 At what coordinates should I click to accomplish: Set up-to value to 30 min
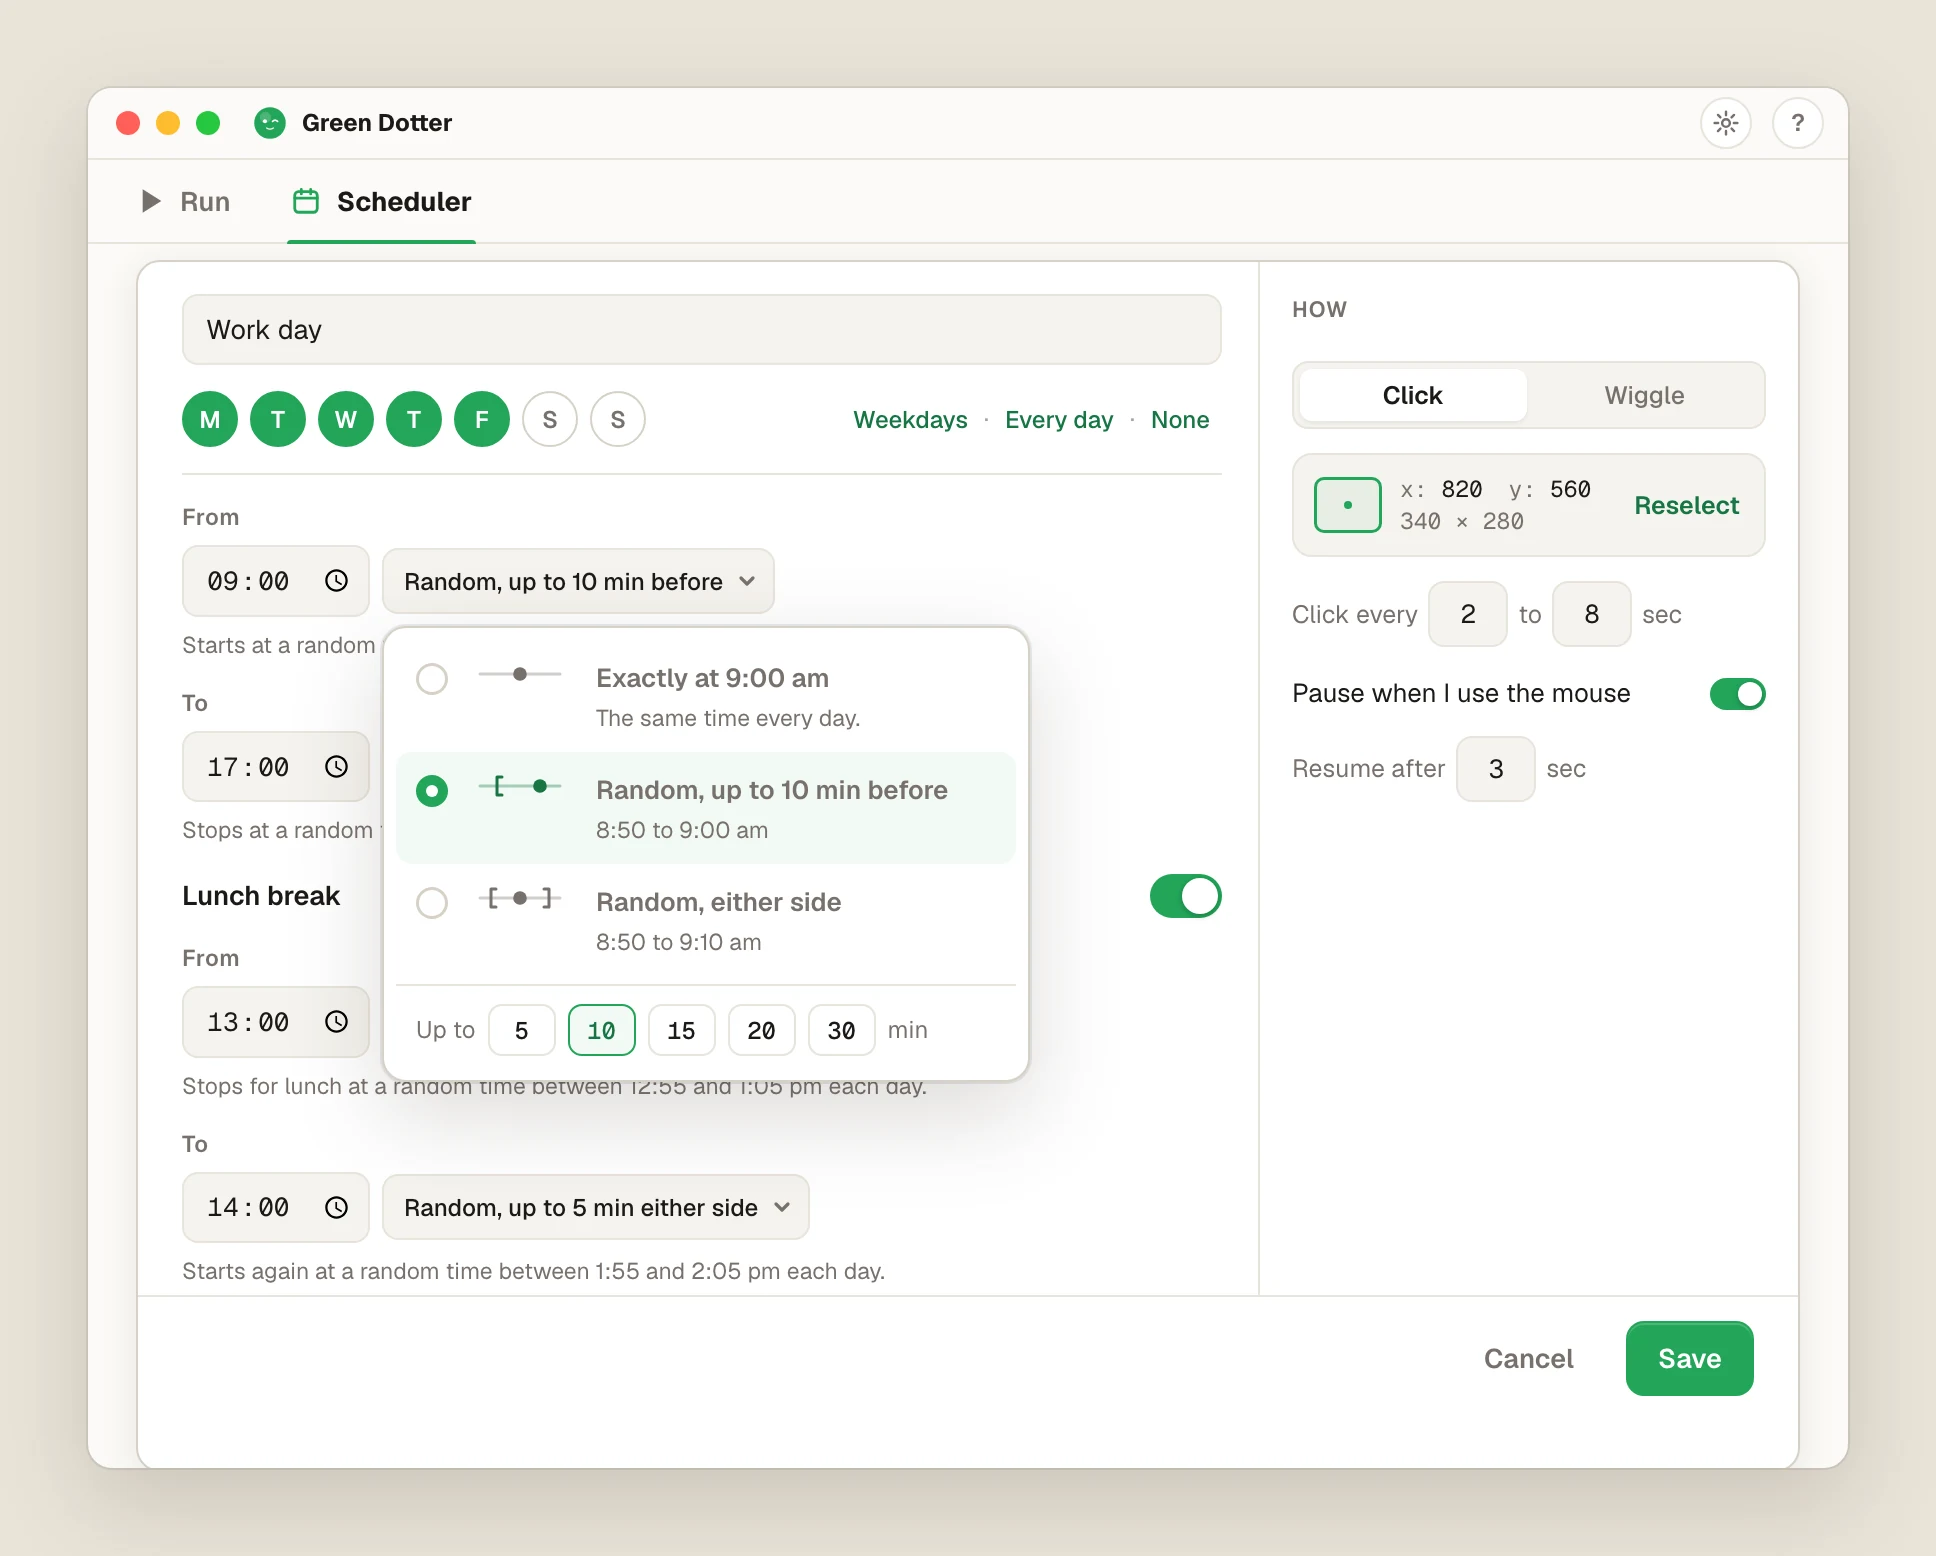tap(842, 1030)
